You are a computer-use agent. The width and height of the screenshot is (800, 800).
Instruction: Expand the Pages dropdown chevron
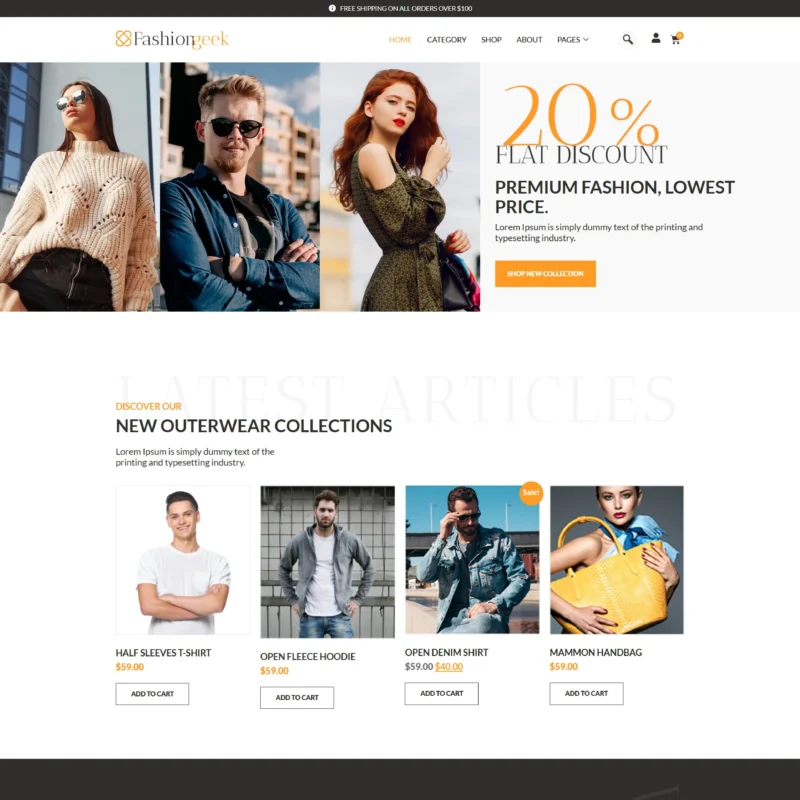click(586, 39)
